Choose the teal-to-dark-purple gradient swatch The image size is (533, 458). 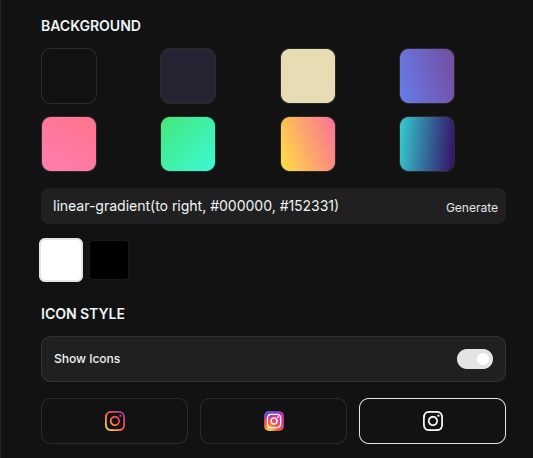point(427,144)
